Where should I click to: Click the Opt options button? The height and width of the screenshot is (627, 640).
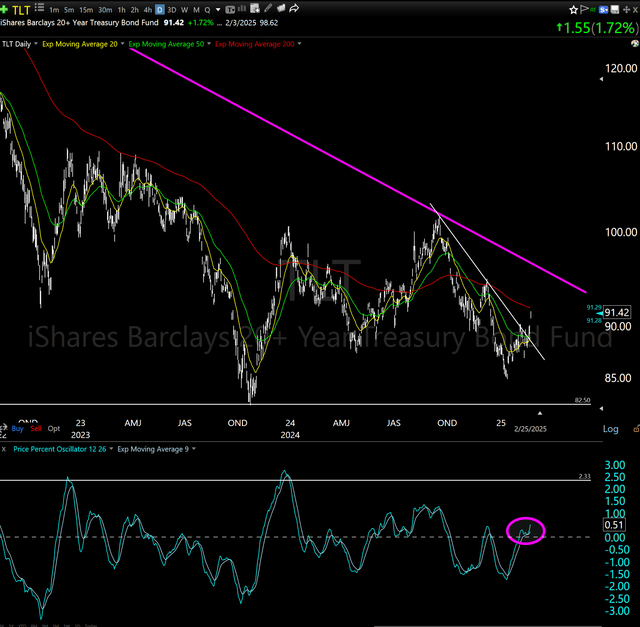pyautogui.click(x=54, y=428)
